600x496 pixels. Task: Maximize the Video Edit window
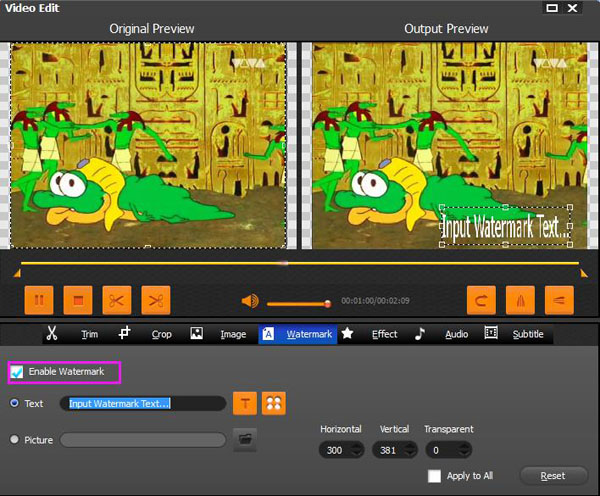pyautogui.click(x=552, y=8)
